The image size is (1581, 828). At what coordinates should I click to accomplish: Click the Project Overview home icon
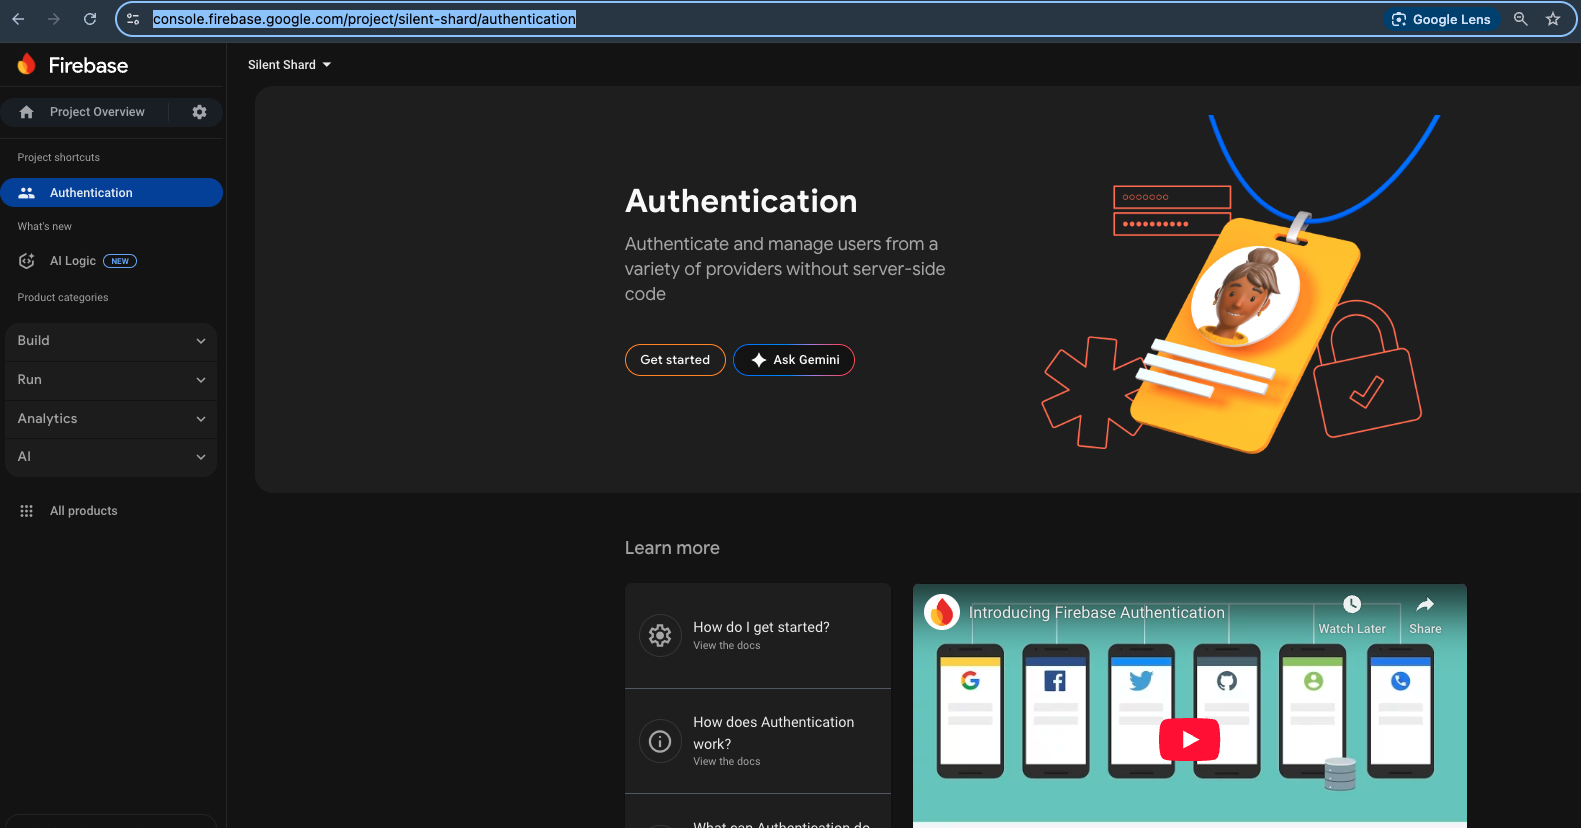pyautogui.click(x=27, y=112)
